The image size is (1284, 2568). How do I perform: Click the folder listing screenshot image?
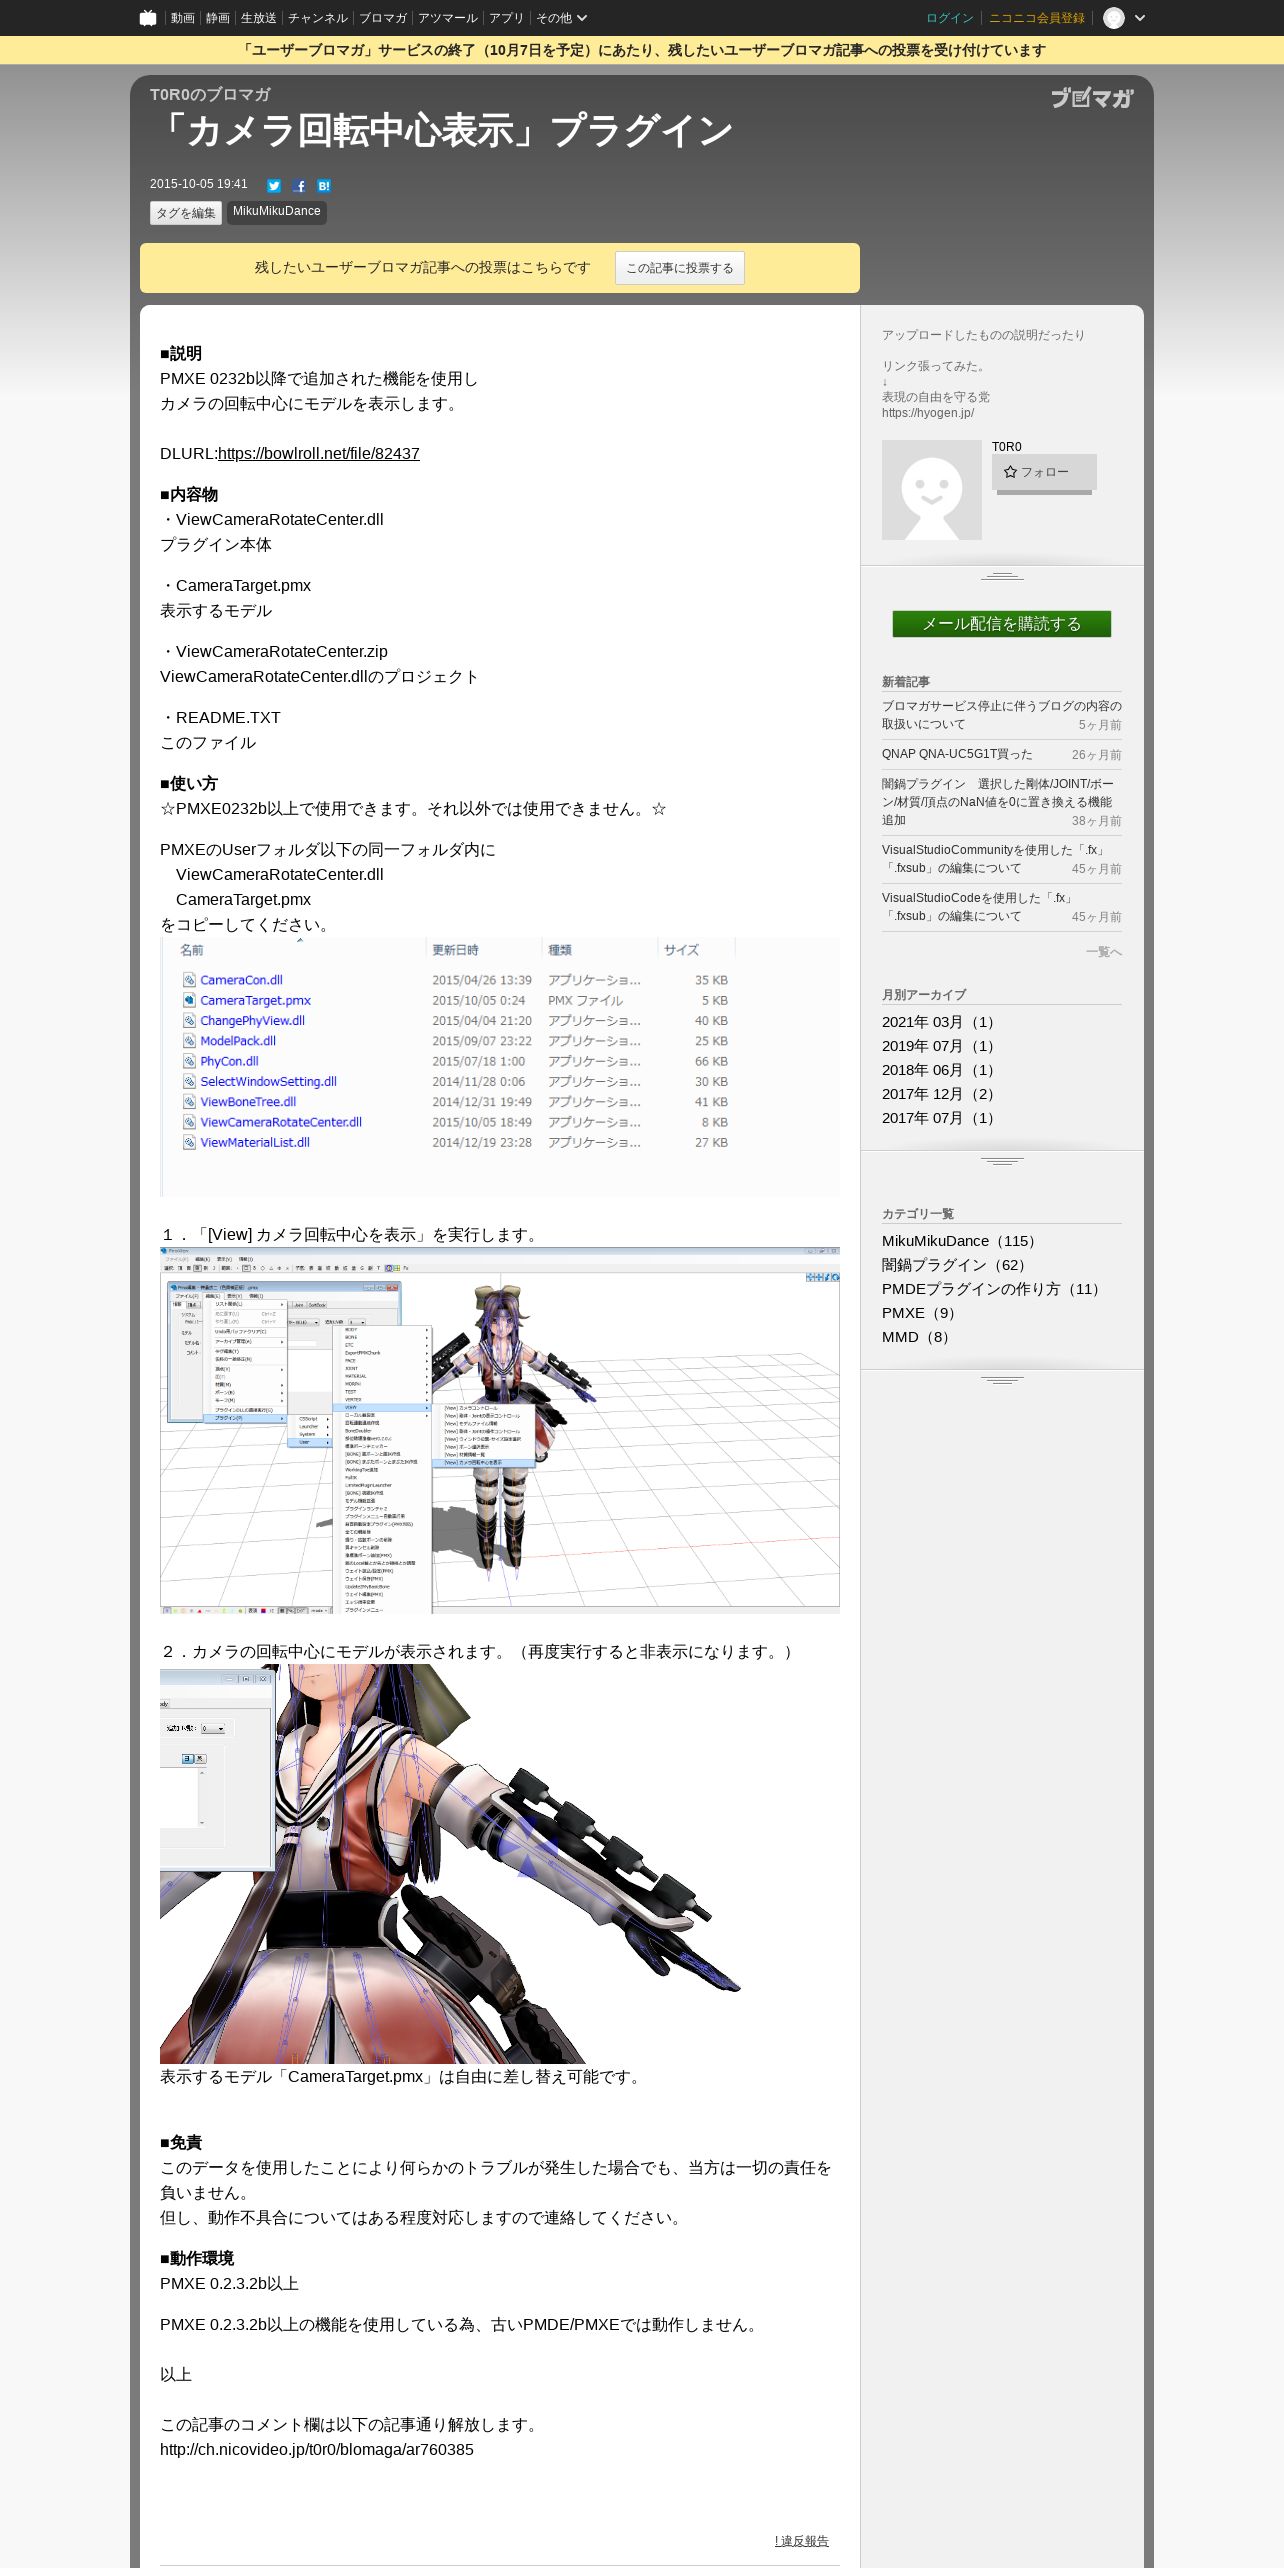[500, 1067]
